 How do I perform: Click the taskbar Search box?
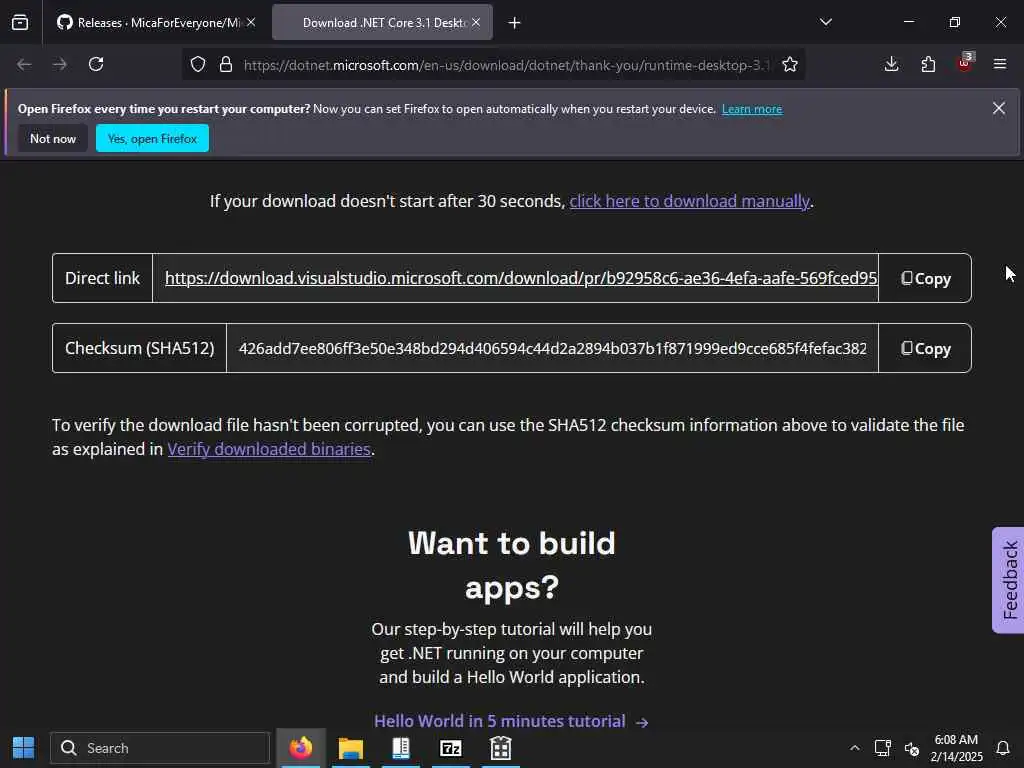(160, 748)
